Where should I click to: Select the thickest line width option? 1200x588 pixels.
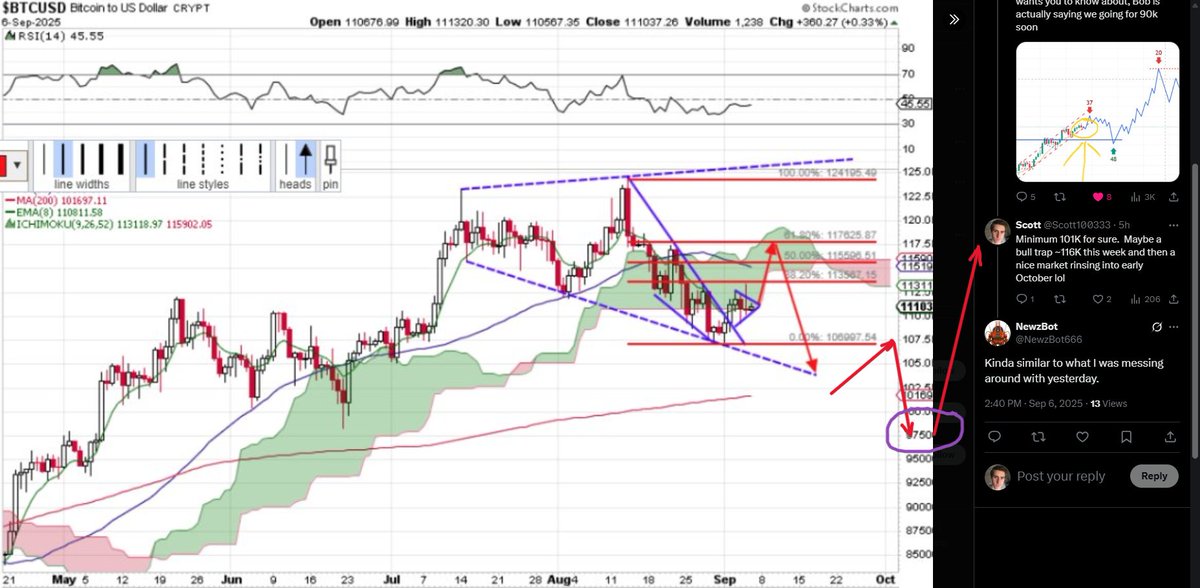[120, 159]
